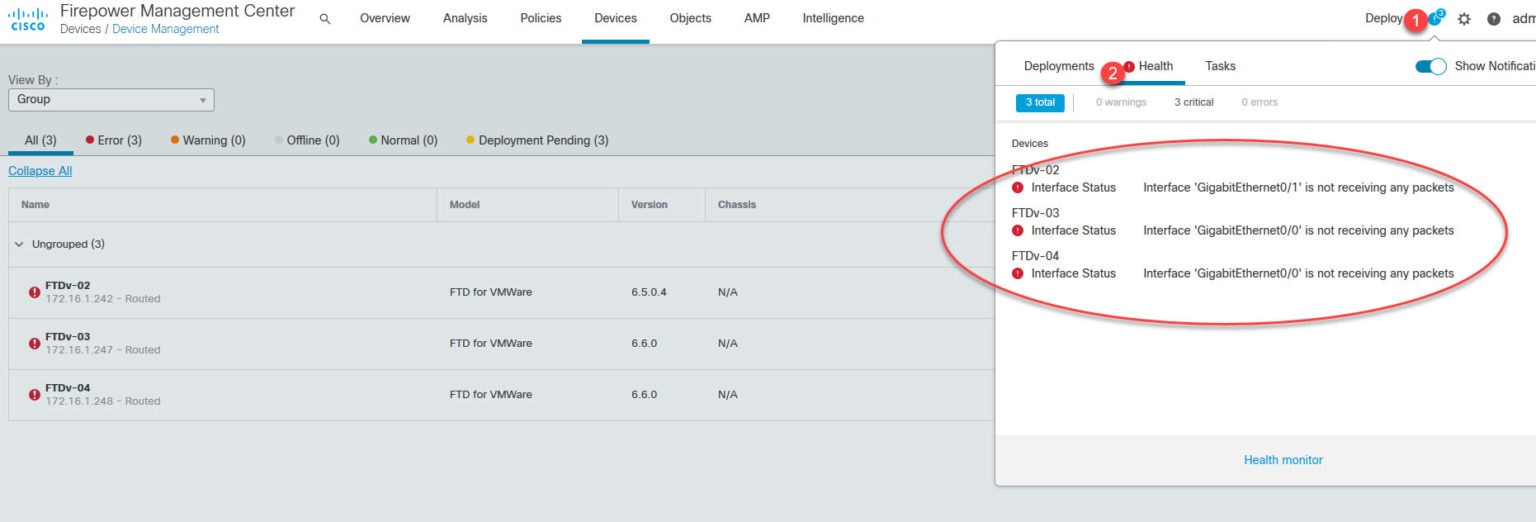Switch to the Deployments tab
The width and height of the screenshot is (1536, 522).
click(x=1059, y=66)
